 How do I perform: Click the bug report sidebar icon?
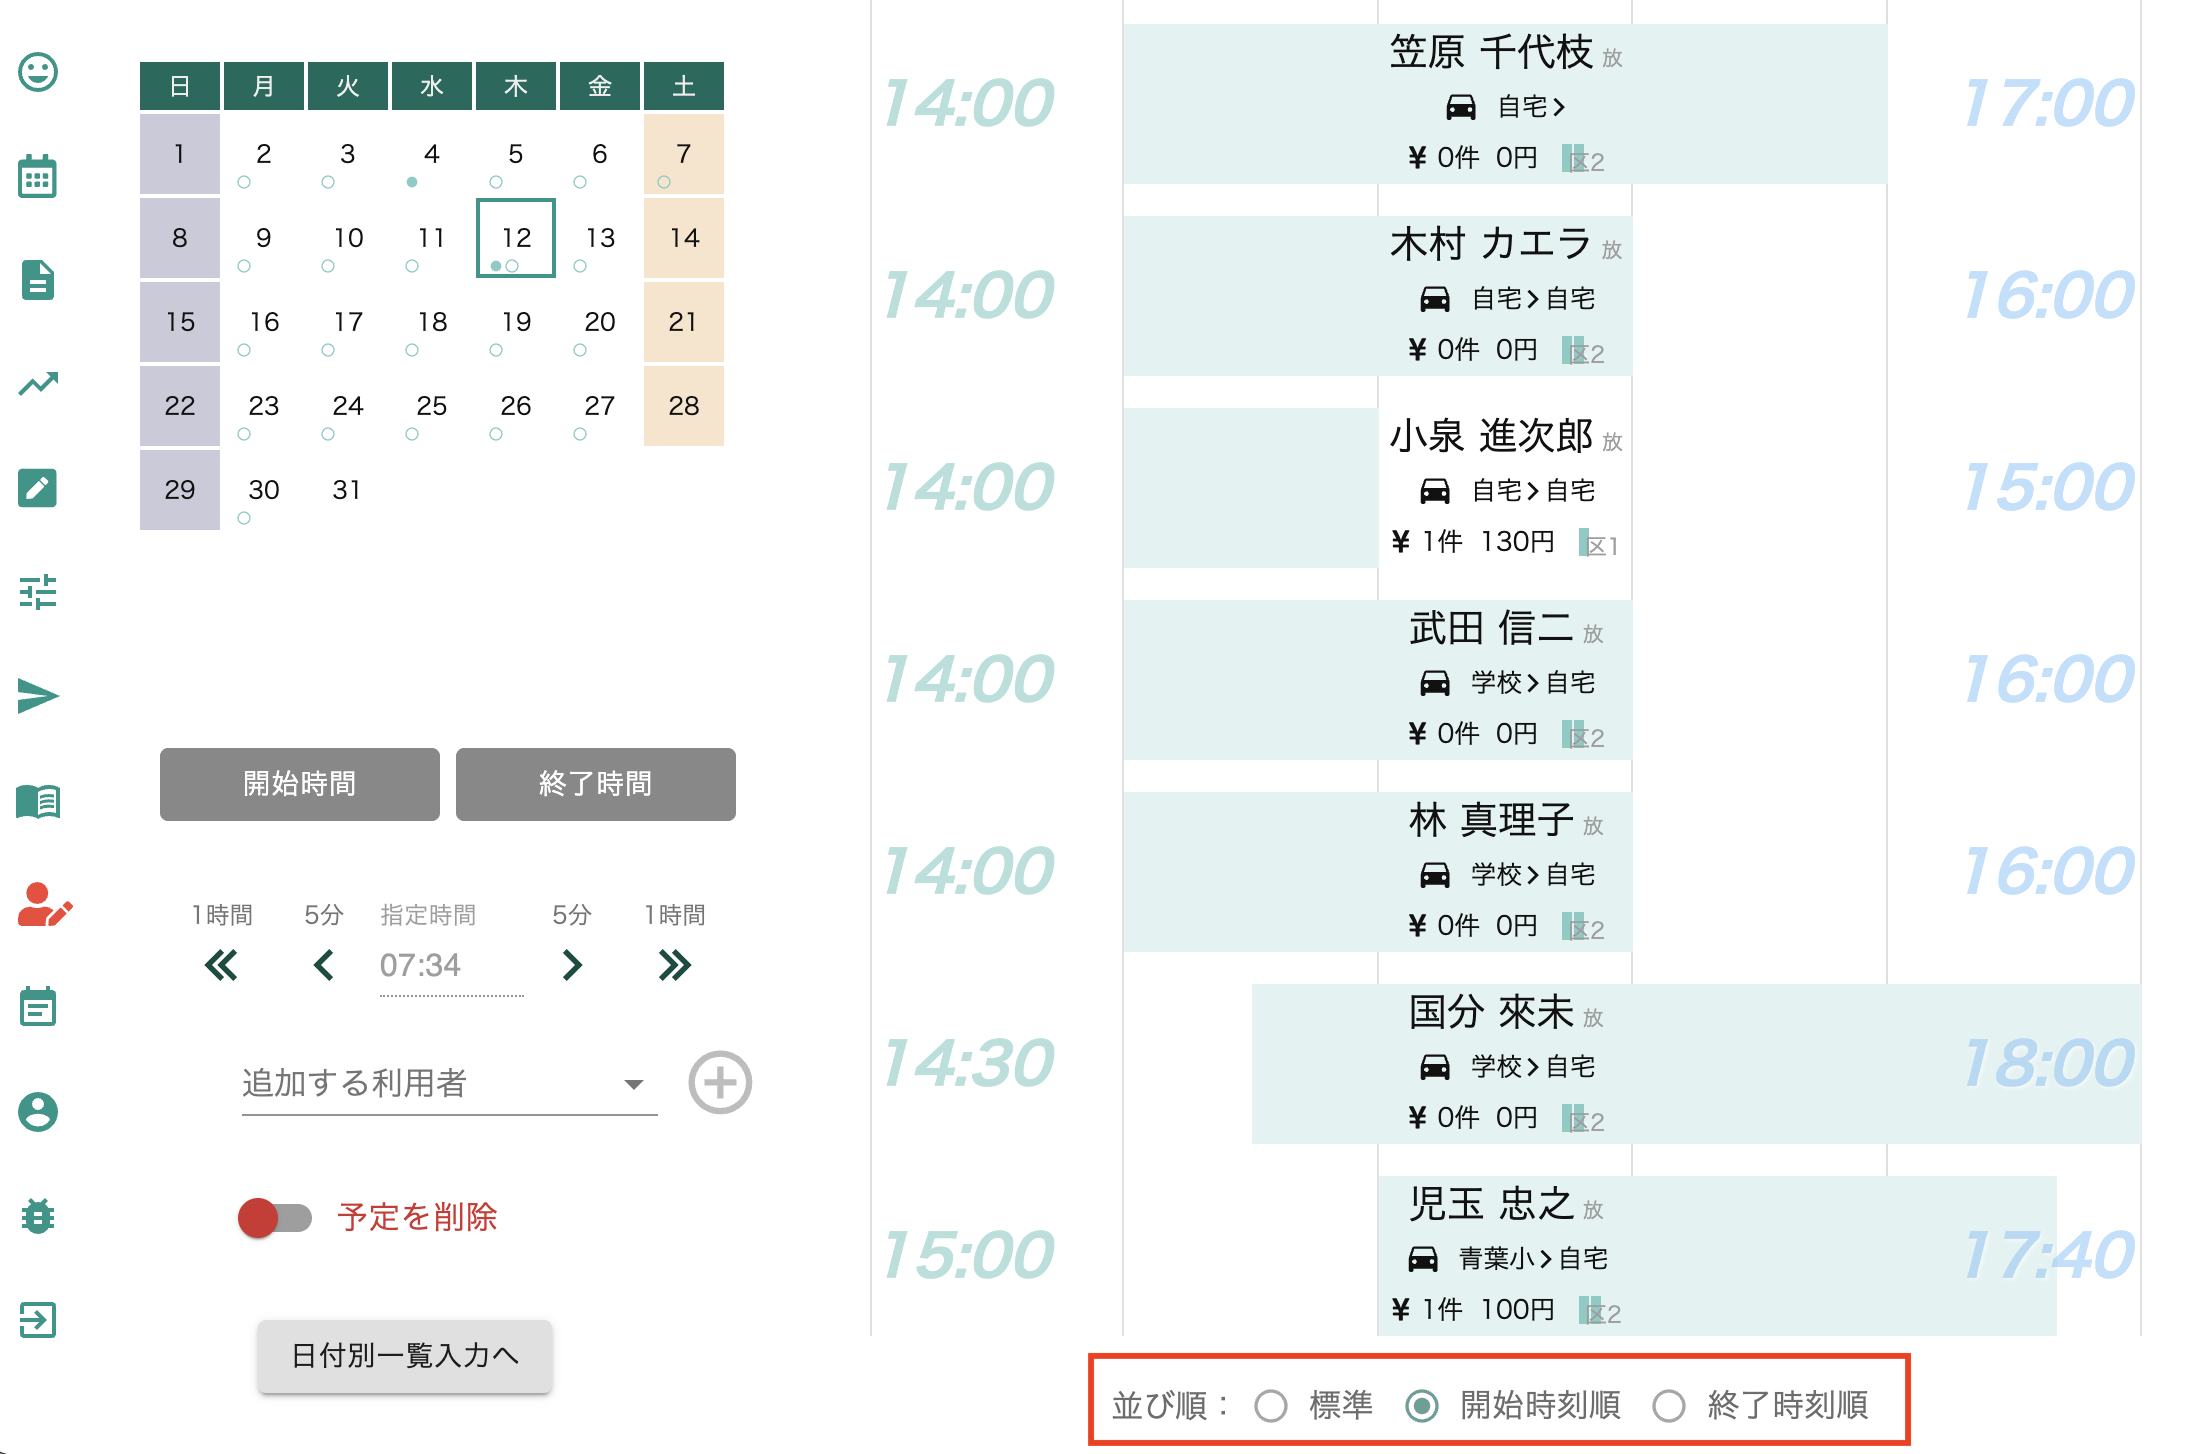[38, 1216]
